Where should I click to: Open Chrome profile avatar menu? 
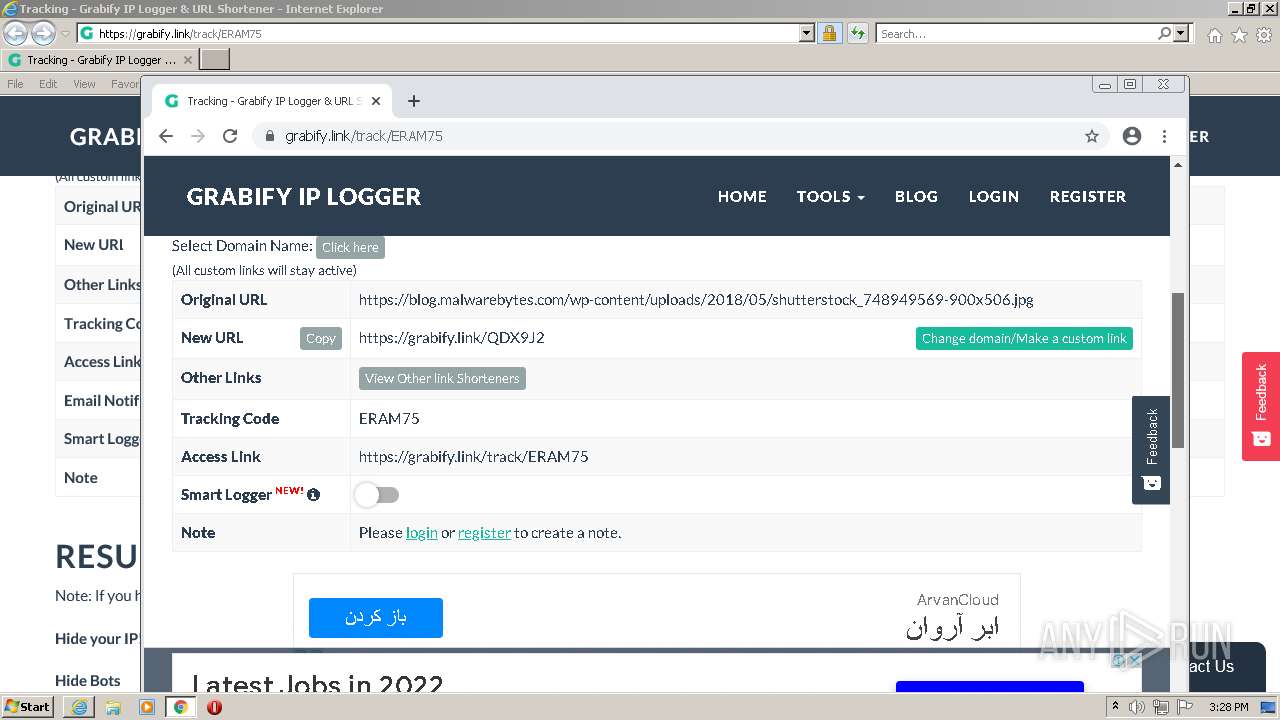[1132, 136]
